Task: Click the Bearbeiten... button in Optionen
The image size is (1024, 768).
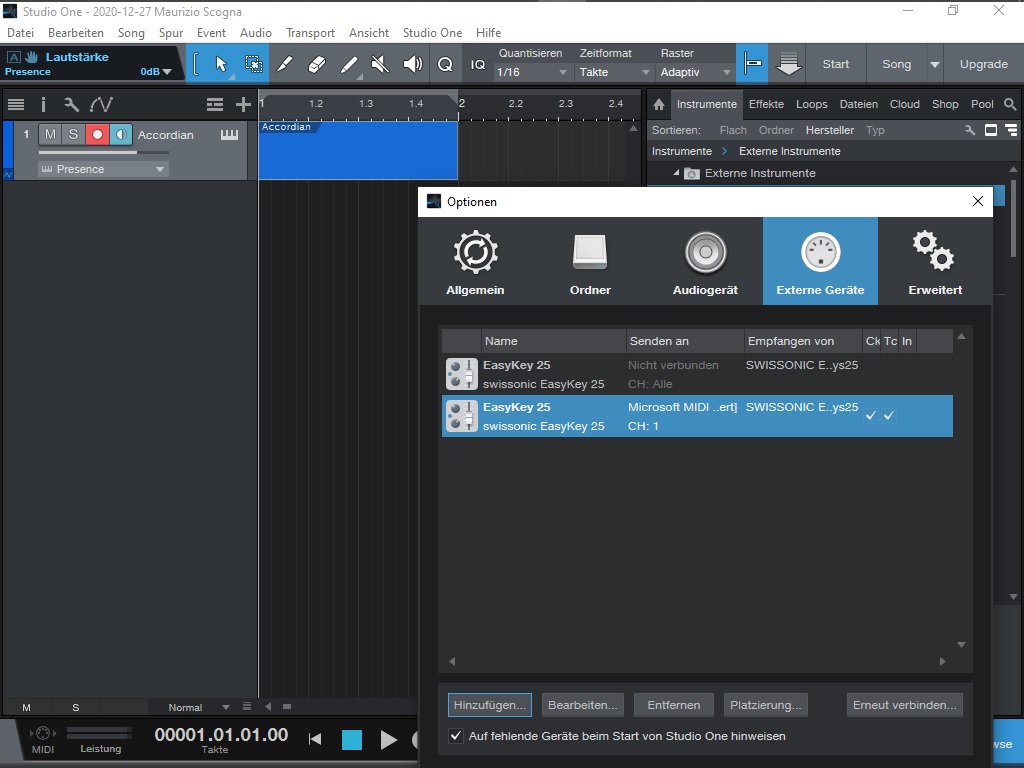Action: click(583, 705)
